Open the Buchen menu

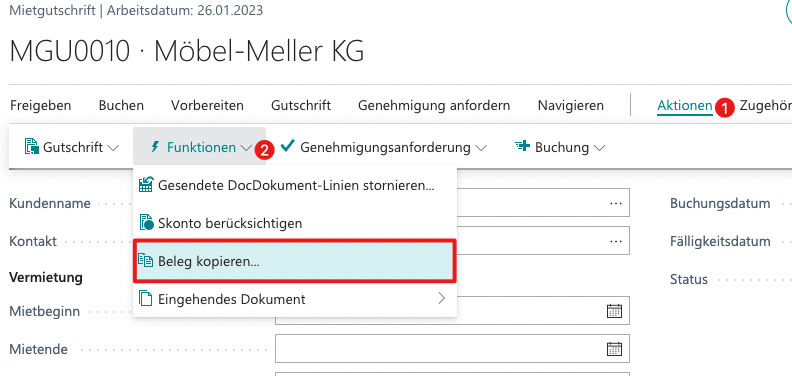click(x=121, y=106)
